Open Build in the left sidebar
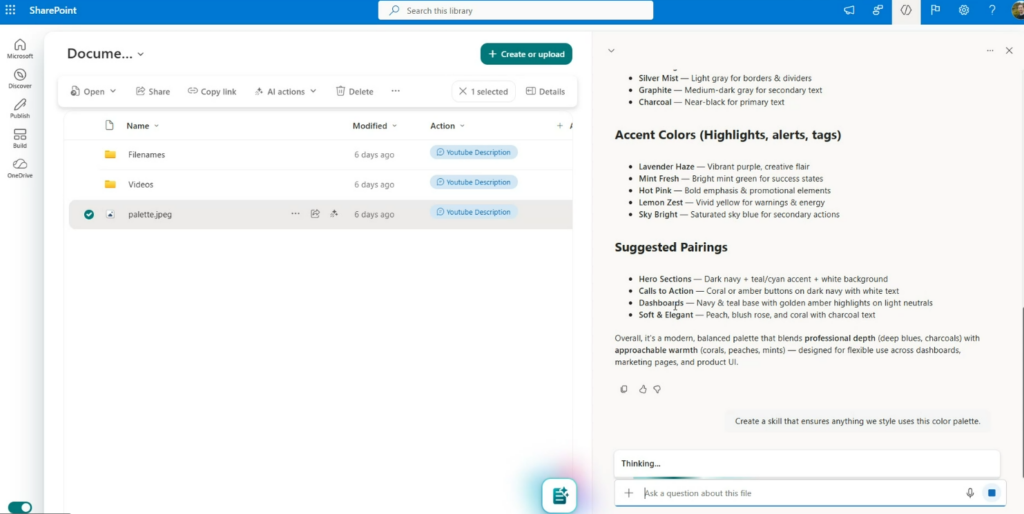The image size is (1024, 514). pyautogui.click(x=20, y=138)
